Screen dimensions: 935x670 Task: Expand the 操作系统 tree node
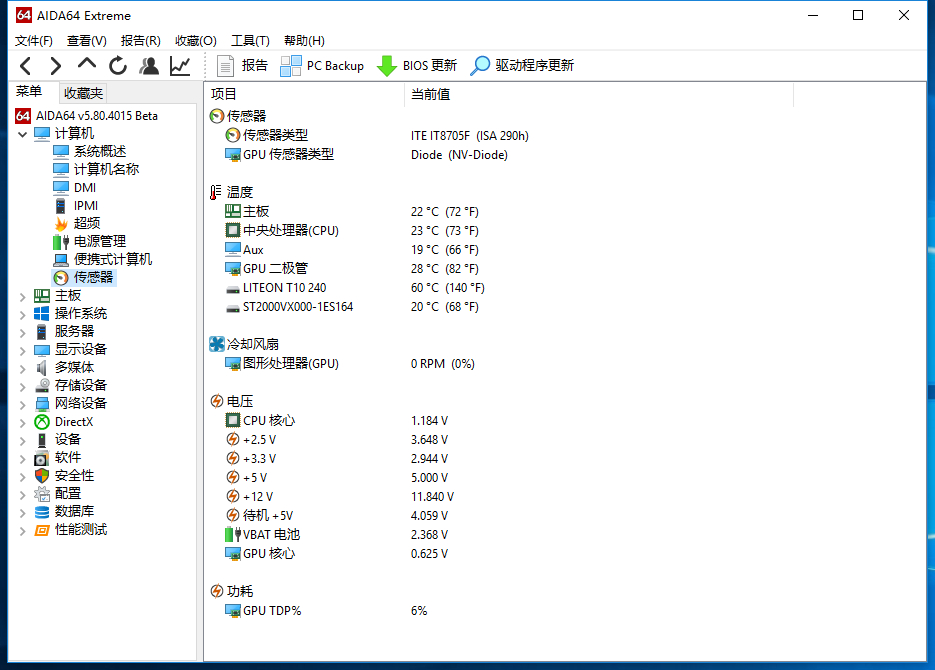(22, 314)
